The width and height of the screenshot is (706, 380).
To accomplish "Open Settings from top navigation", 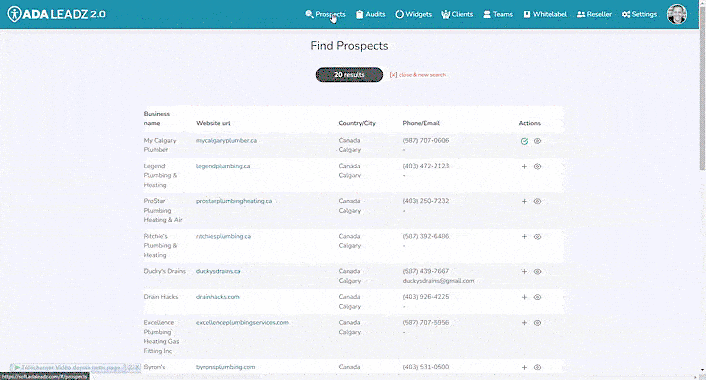I will coord(639,14).
